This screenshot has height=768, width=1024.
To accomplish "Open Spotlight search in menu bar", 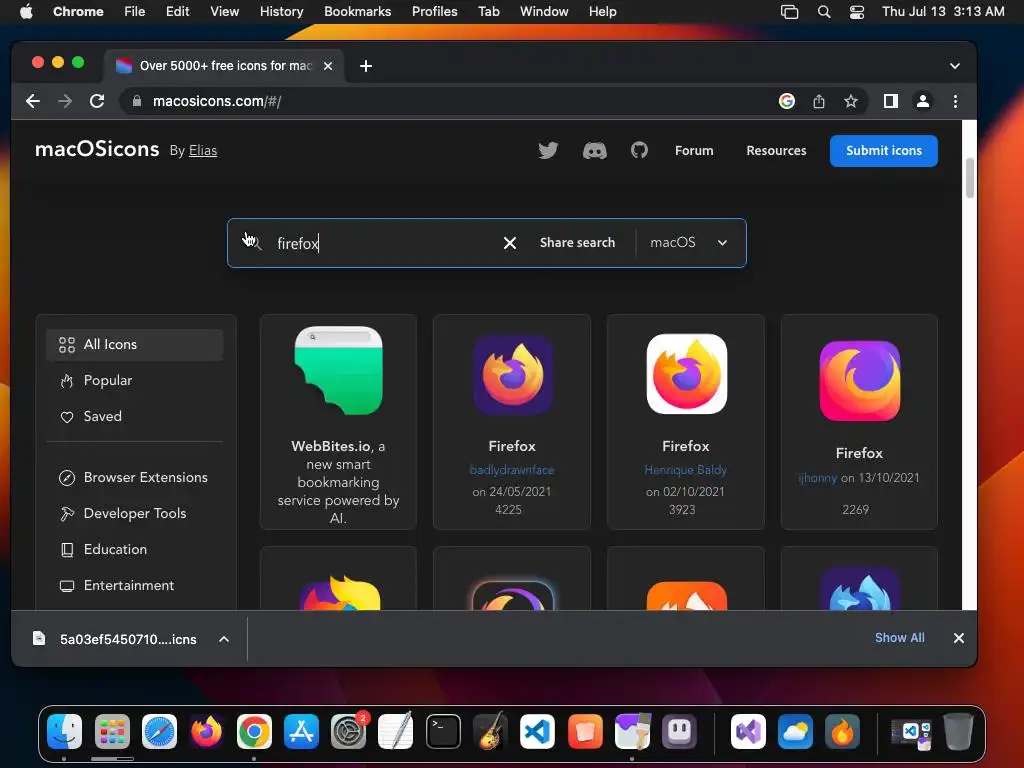I will tap(824, 12).
